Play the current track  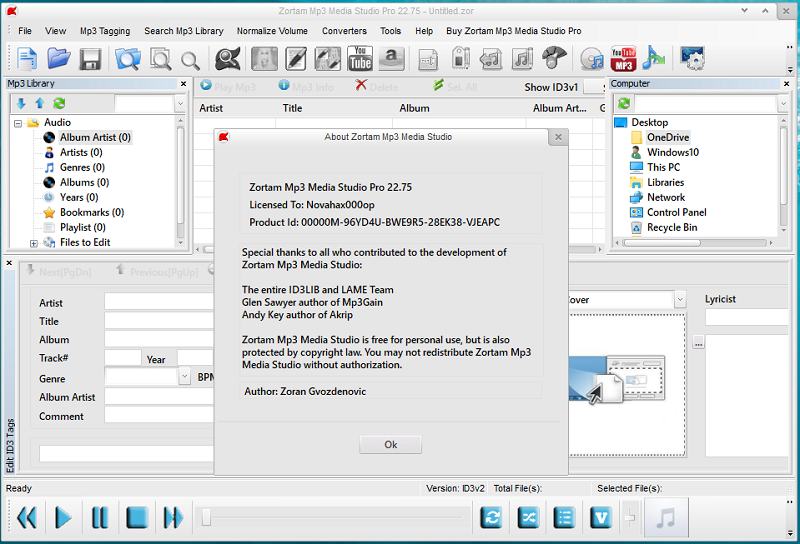63,518
